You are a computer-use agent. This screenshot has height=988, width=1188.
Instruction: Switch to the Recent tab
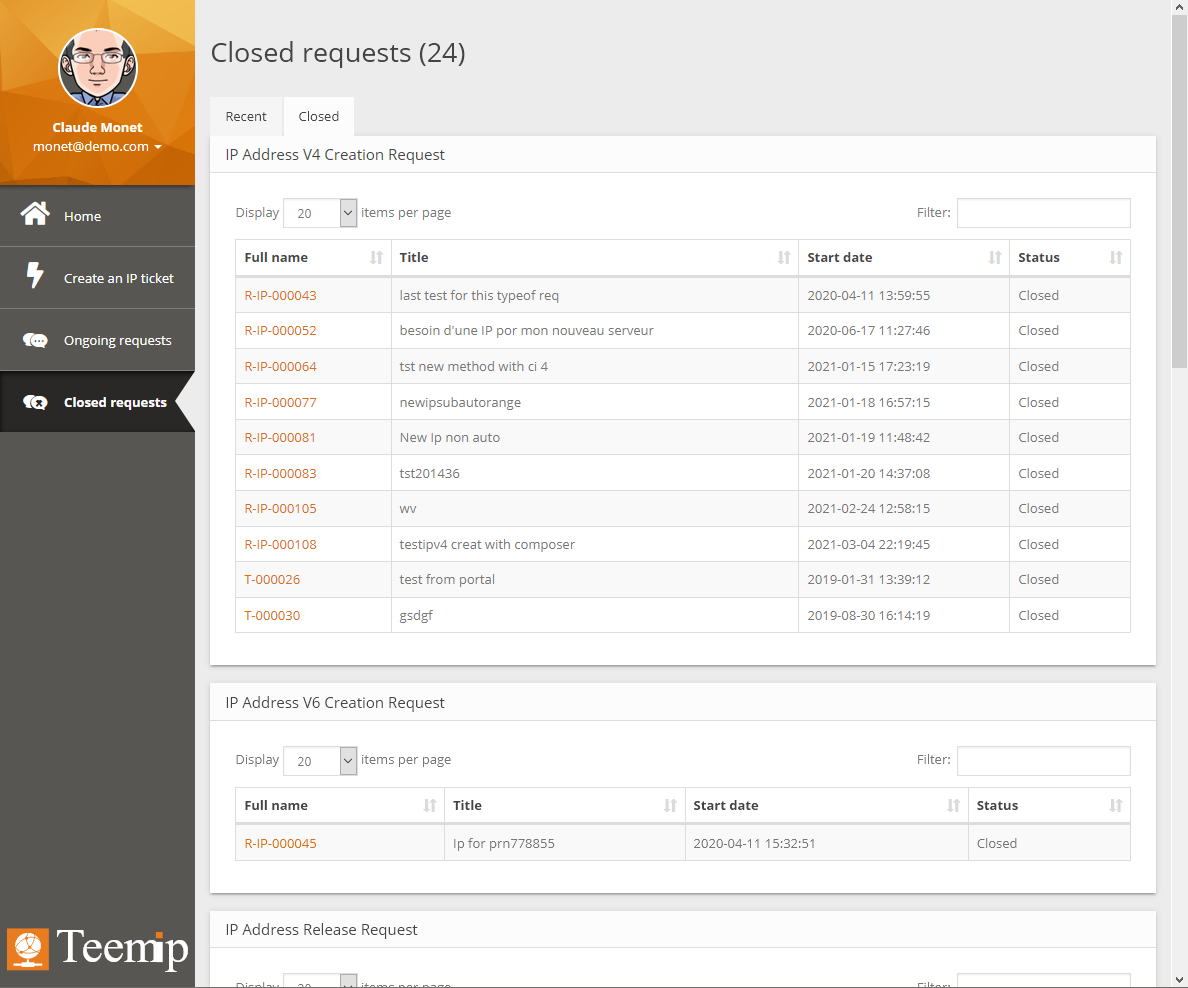click(246, 117)
